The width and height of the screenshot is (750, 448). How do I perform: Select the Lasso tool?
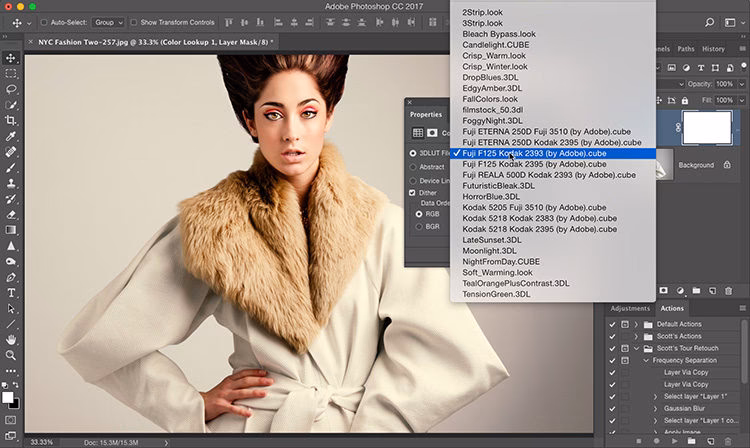pos(11,89)
